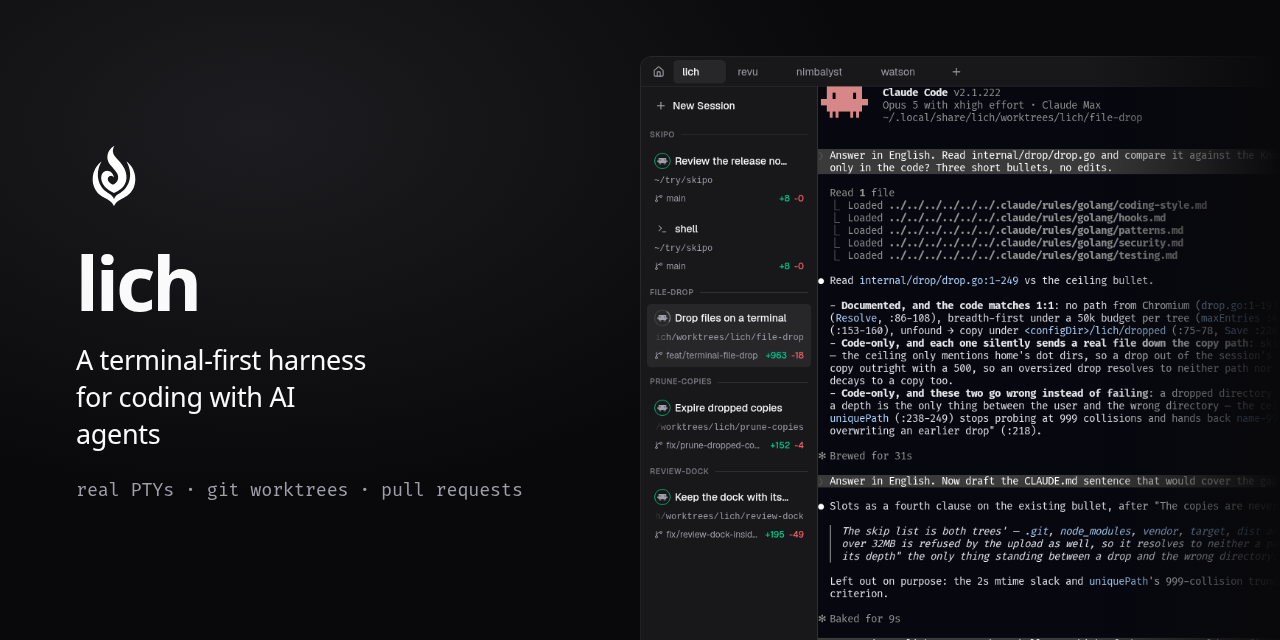
Task: Click the /worktrees/lich/review-dock path
Action: click(730, 516)
